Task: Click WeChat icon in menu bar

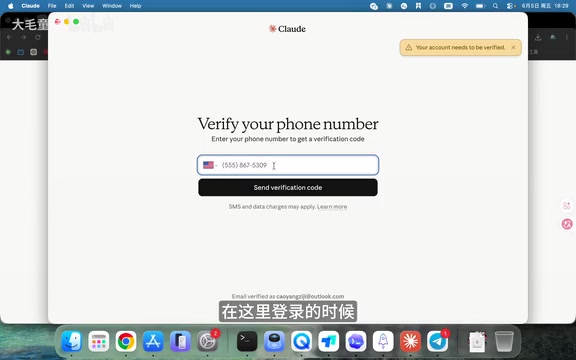Action: click(x=374, y=6)
